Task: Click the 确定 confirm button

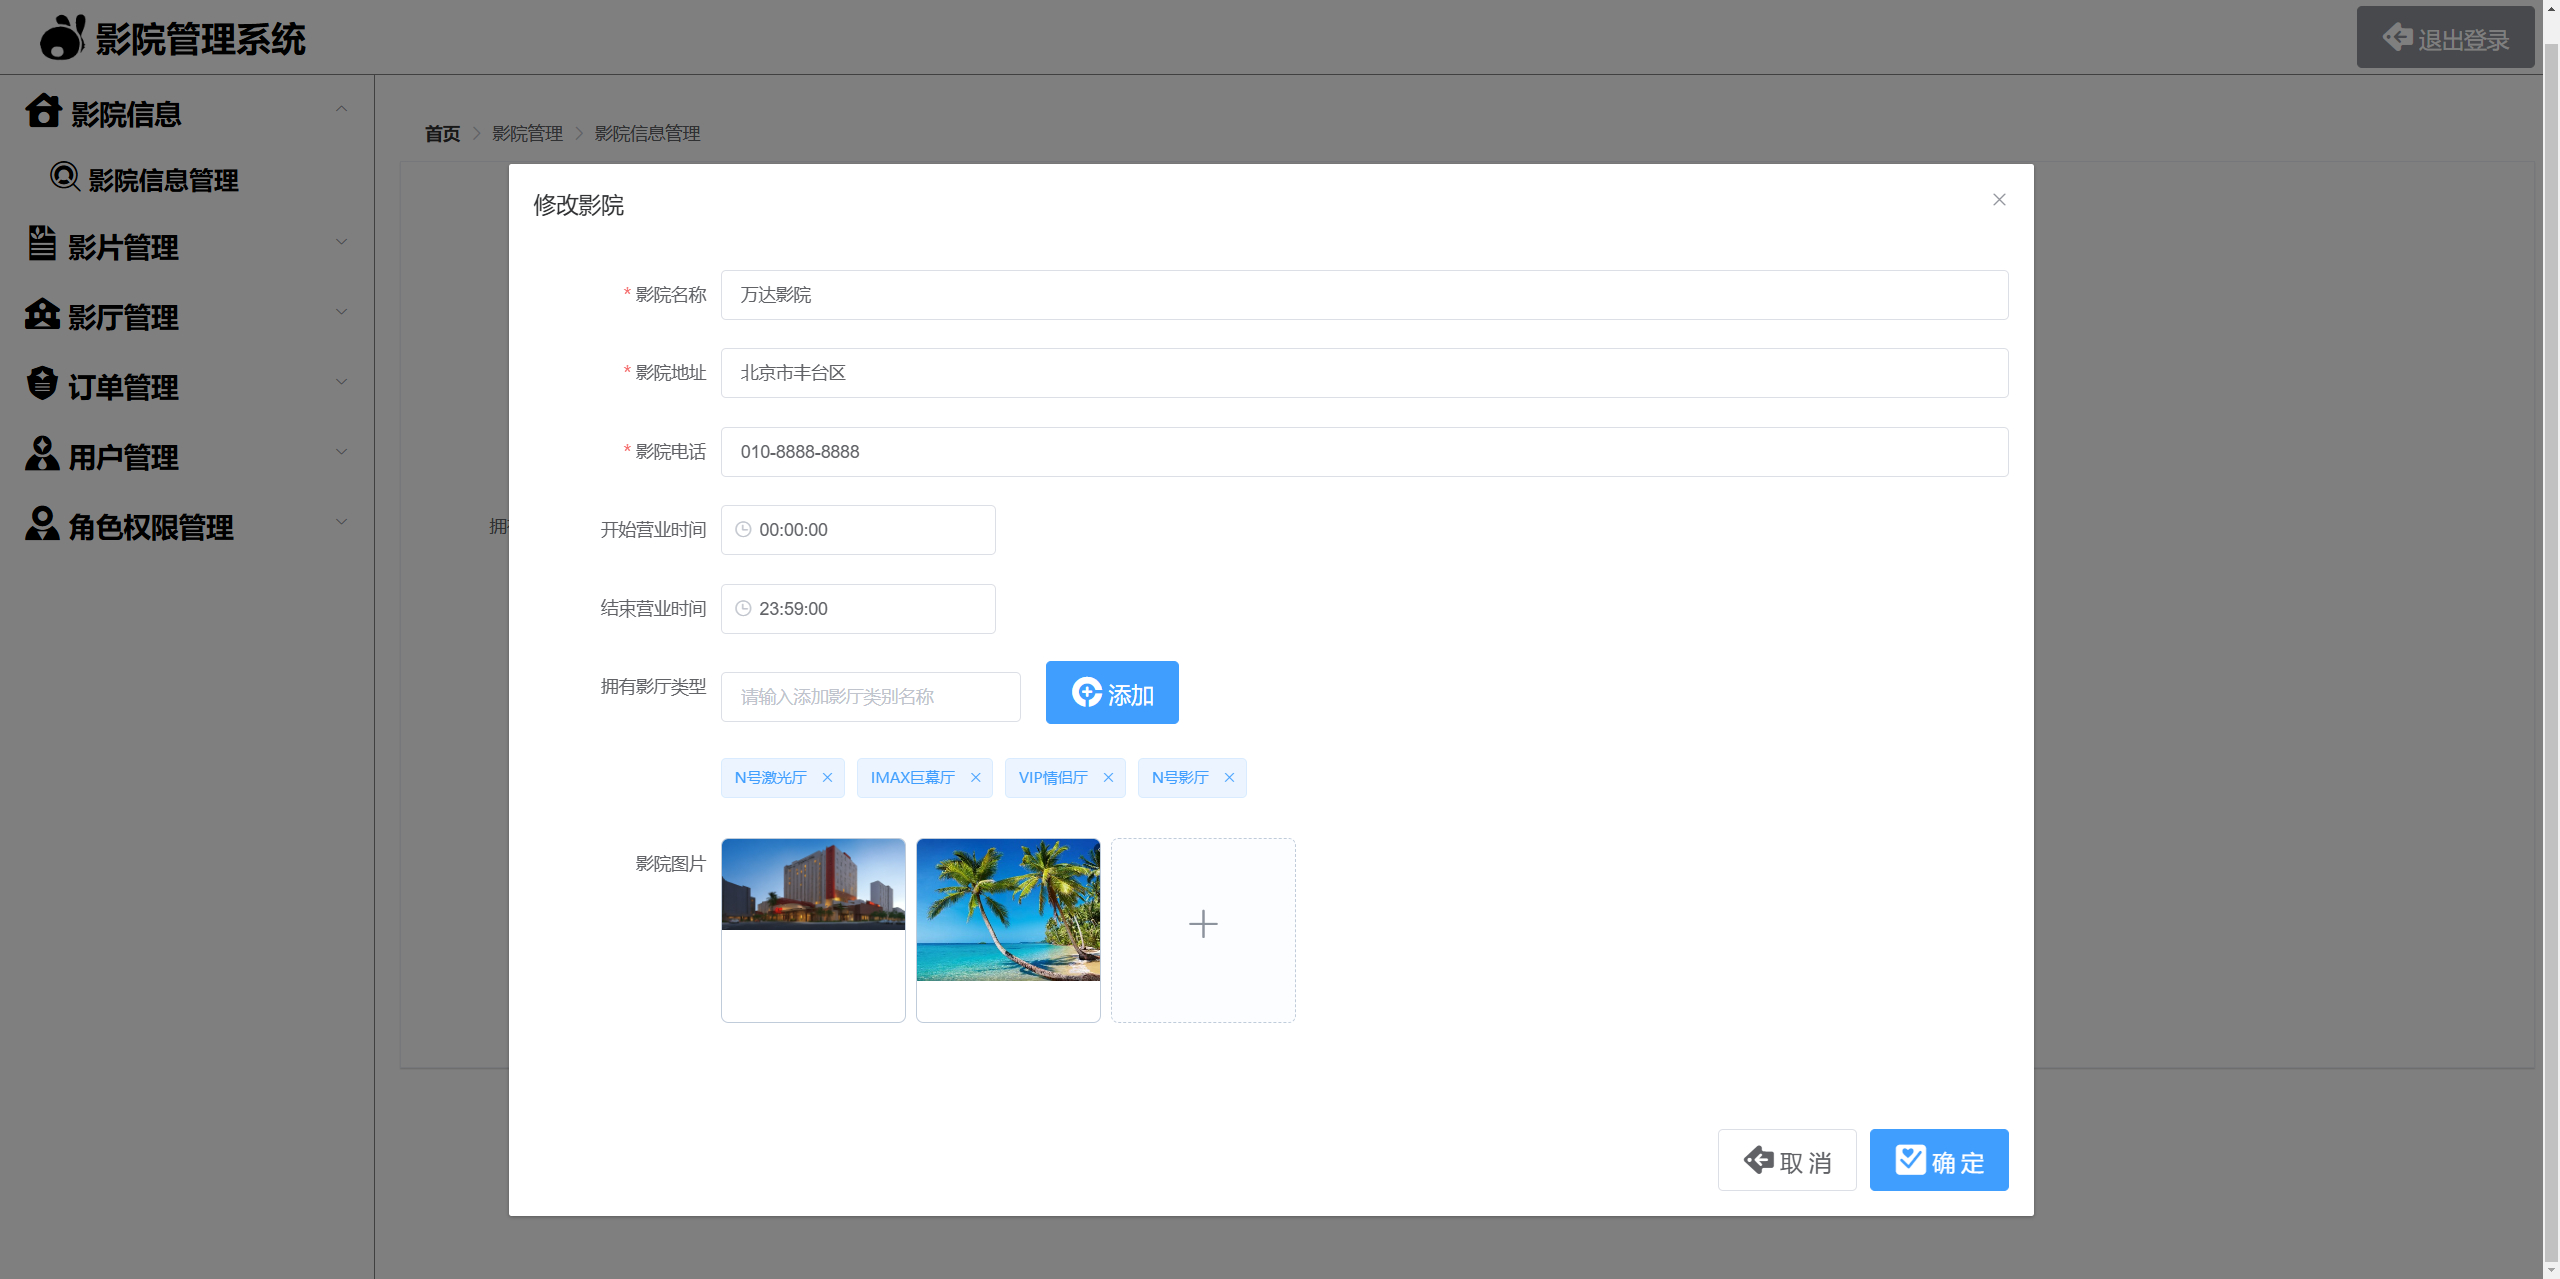Action: [x=1939, y=1160]
